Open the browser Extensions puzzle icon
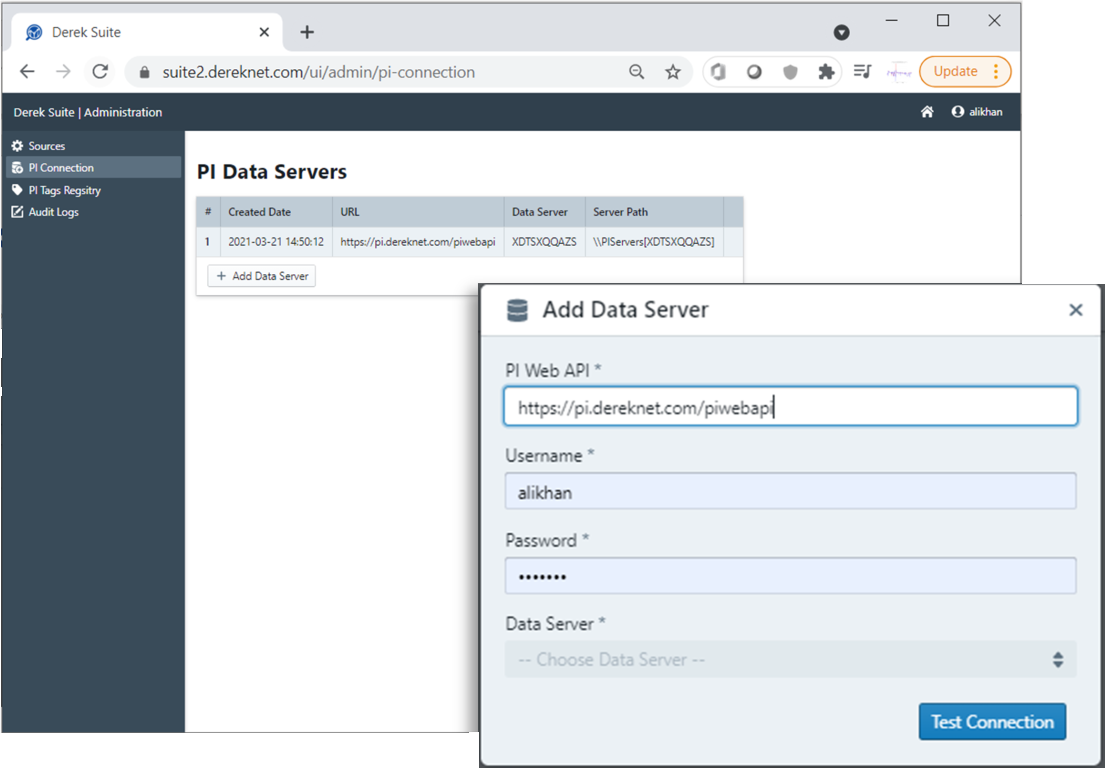Image resolution: width=1106 pixels, height=769 pixels. tap(826, 72)
